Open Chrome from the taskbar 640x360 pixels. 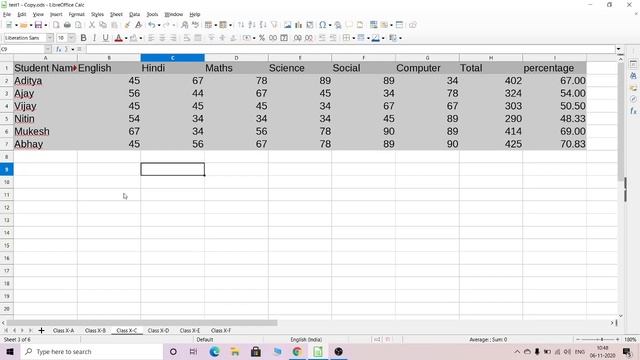(x=297, y=351)
